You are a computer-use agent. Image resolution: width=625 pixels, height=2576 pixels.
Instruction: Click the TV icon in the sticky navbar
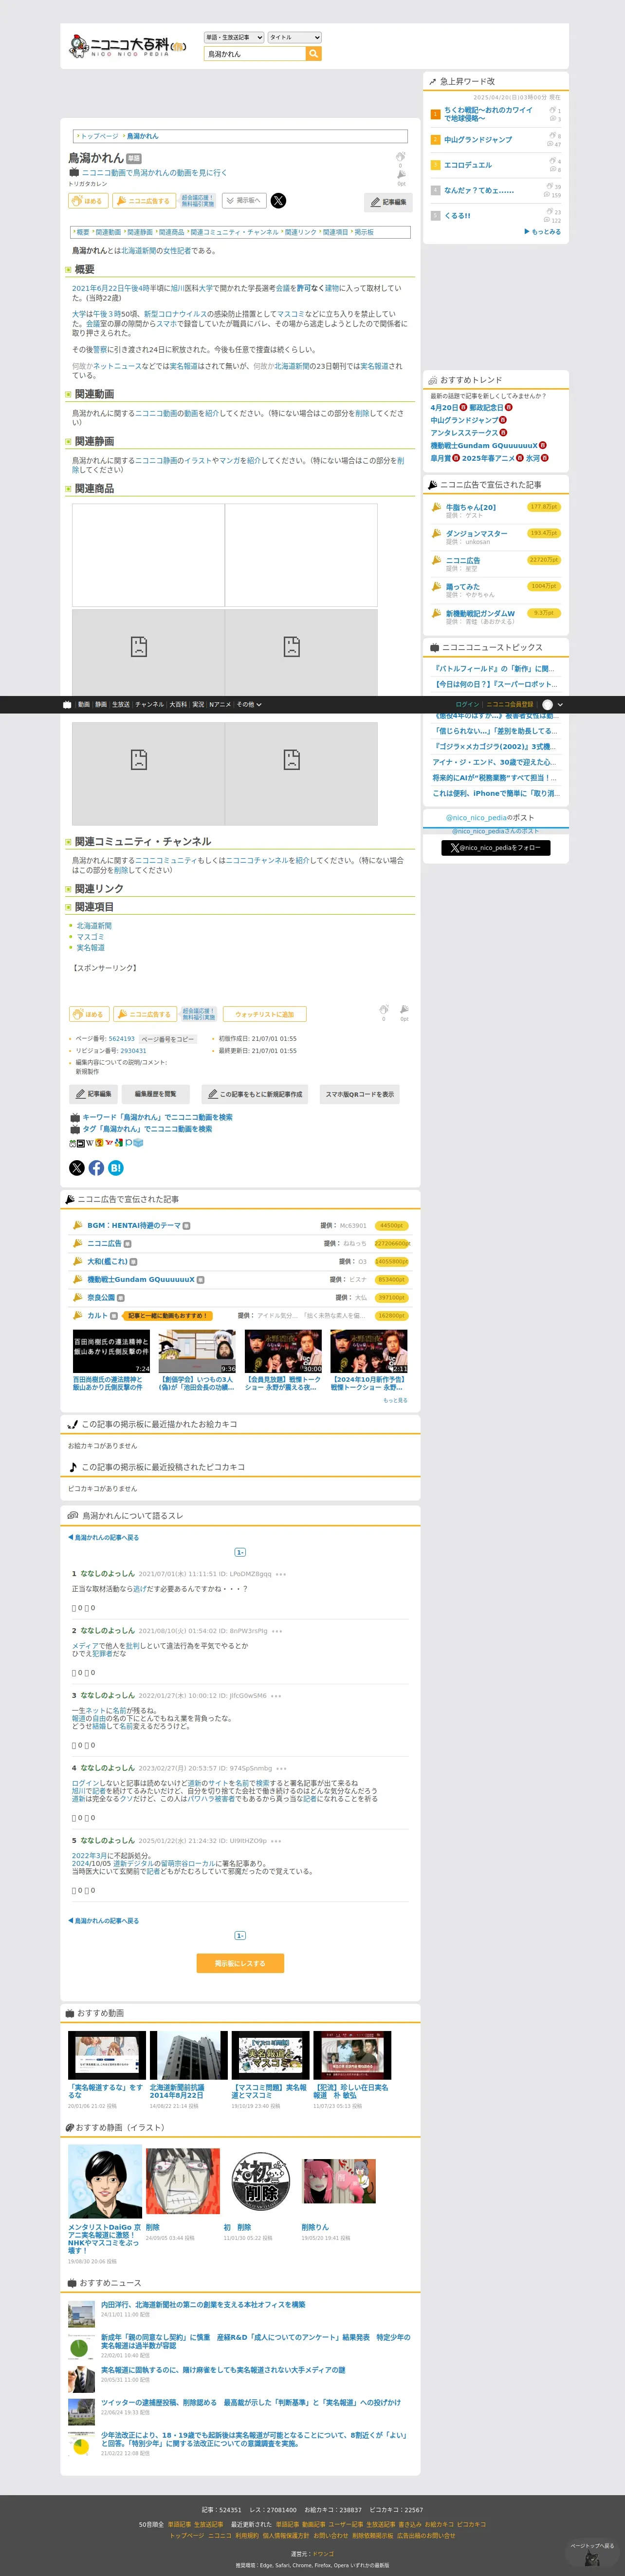[x=67, y=704]
